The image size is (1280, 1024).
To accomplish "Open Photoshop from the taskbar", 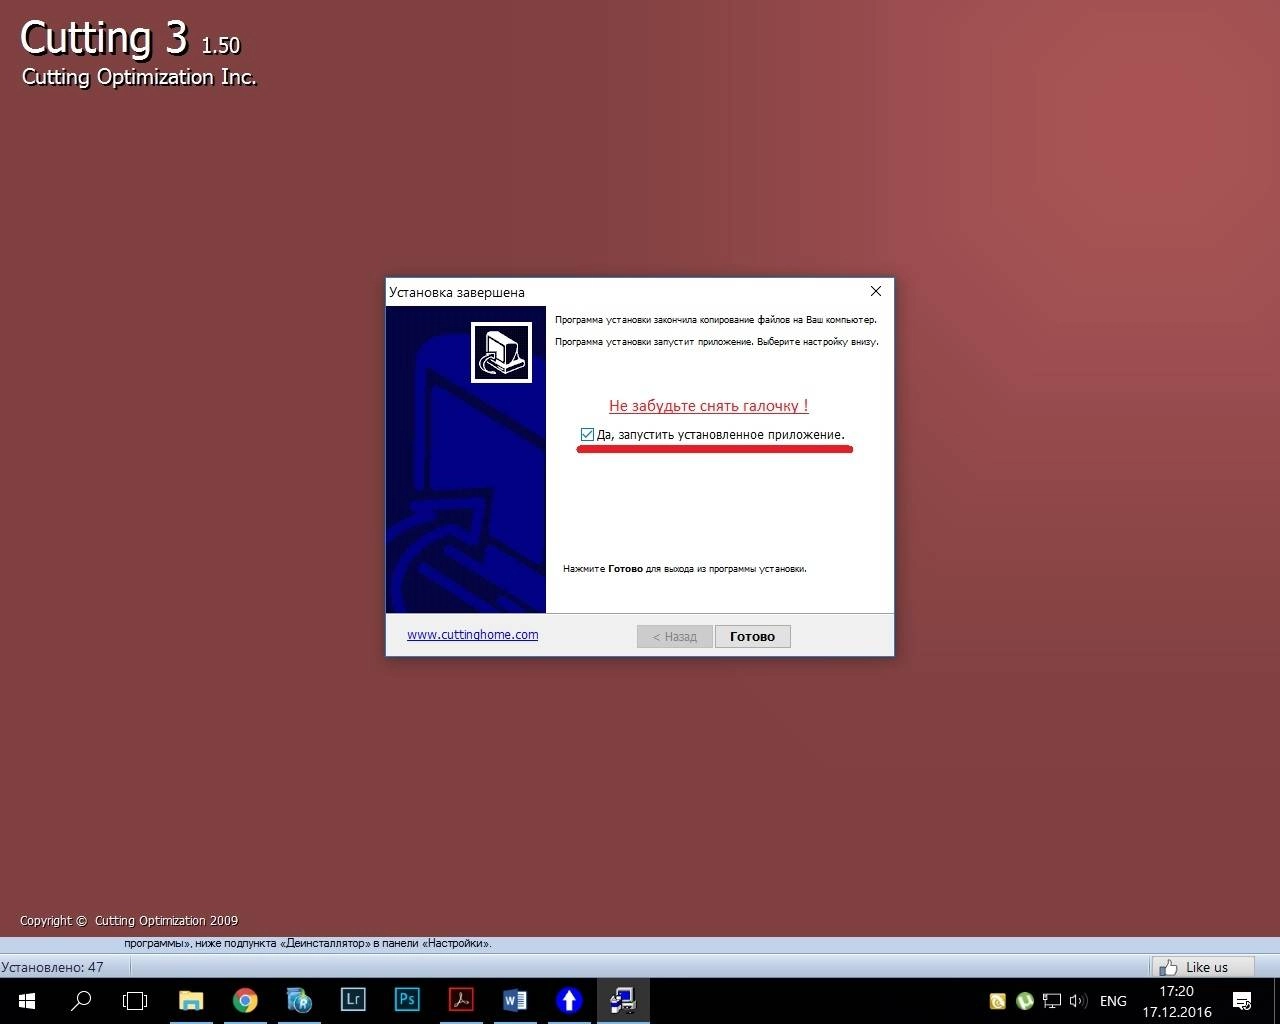I will click(407, 1000).
